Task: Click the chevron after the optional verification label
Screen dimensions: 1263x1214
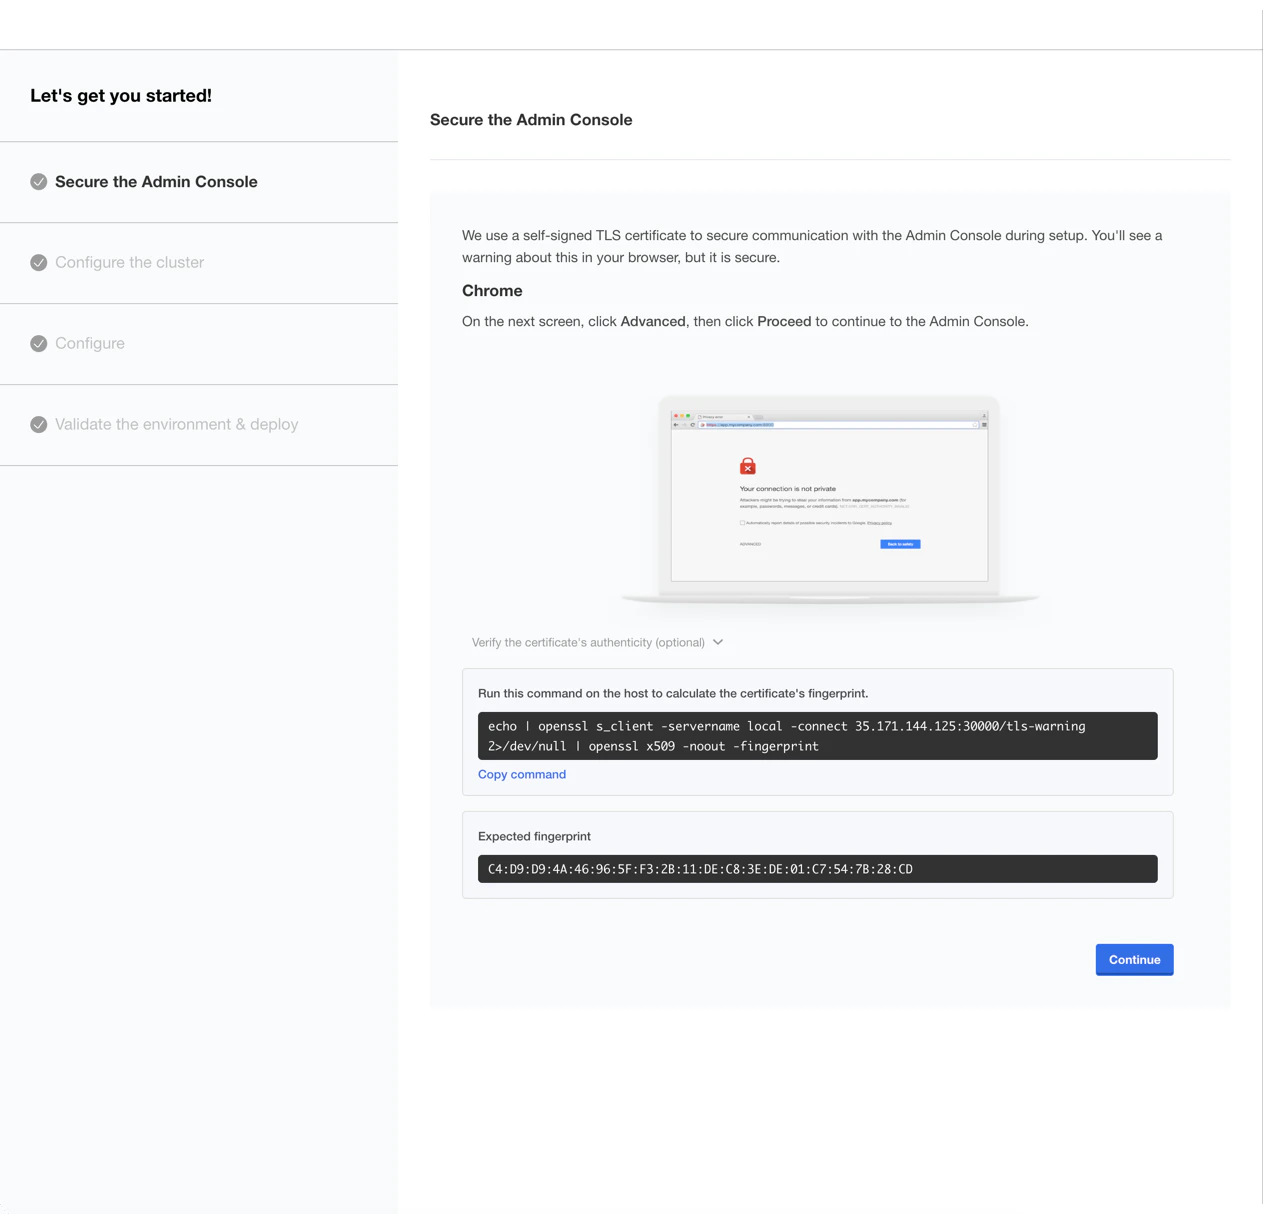Action: click(717, 642)
